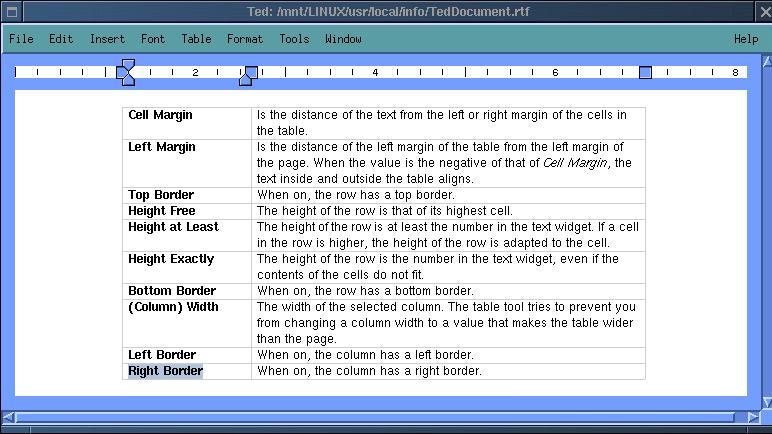Place cursor in the Height Exactly cell
This screenshot has height=434, width=772.
coord(171,259)
